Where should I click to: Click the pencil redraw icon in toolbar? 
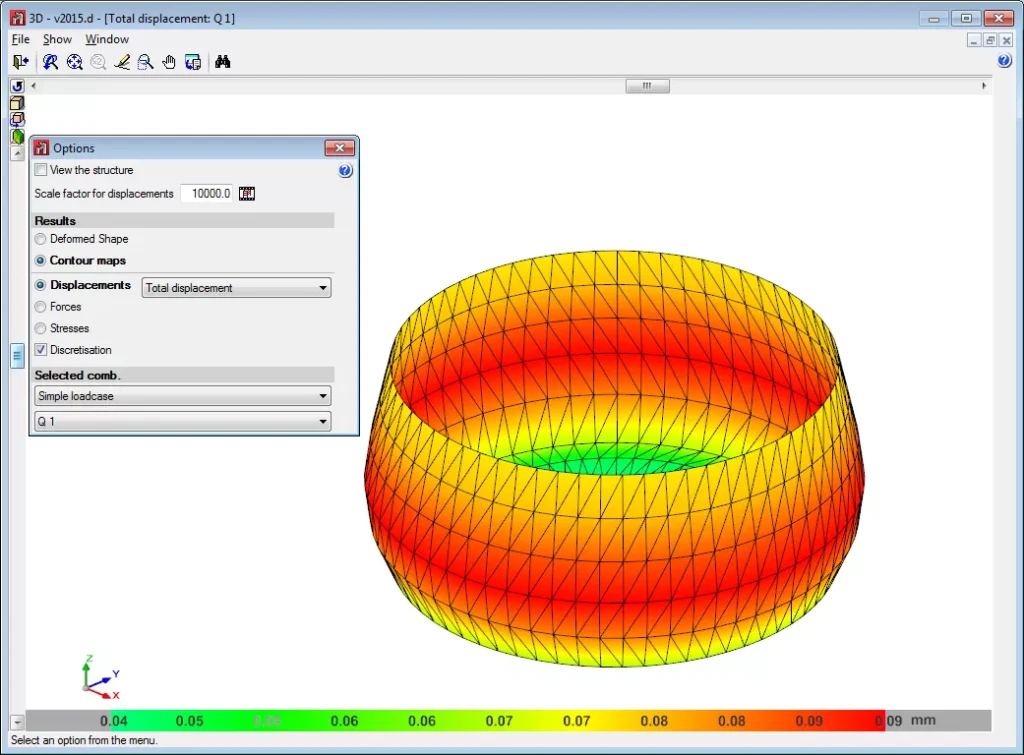click(122, 62)
